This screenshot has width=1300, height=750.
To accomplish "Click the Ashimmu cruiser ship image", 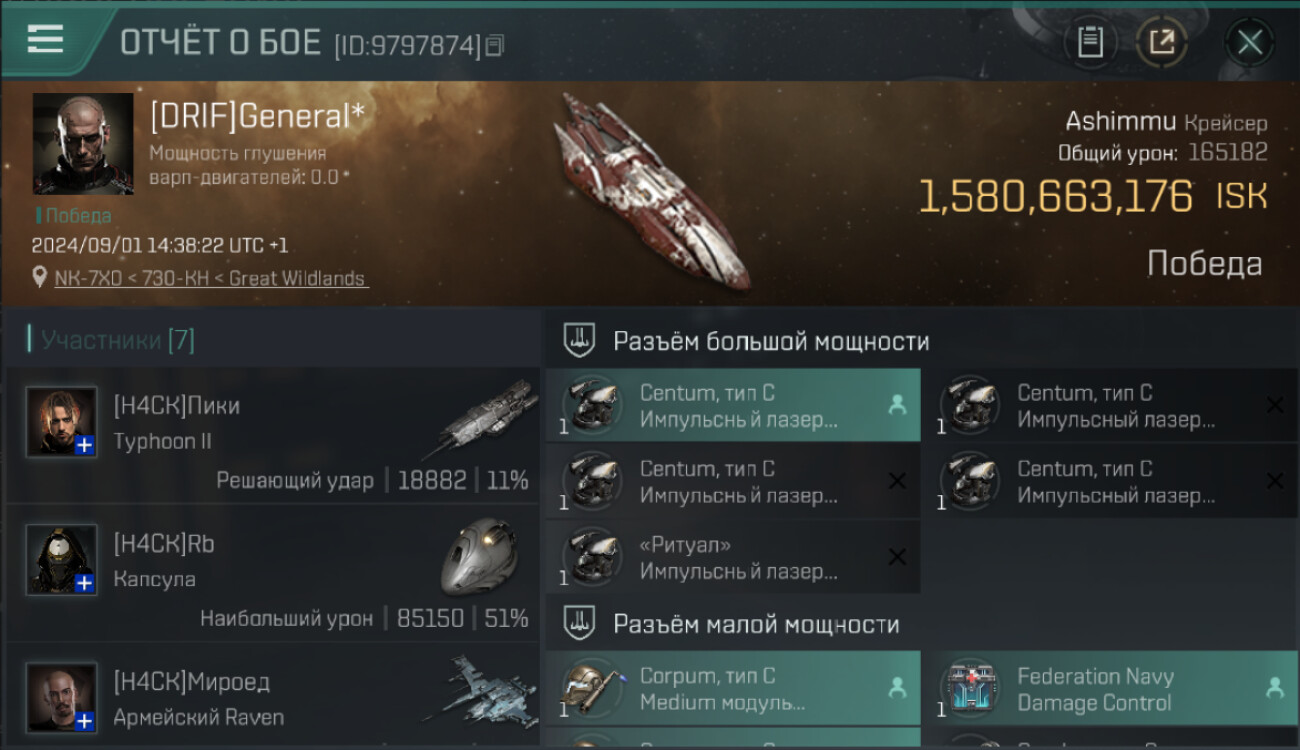I will (652, 190).
